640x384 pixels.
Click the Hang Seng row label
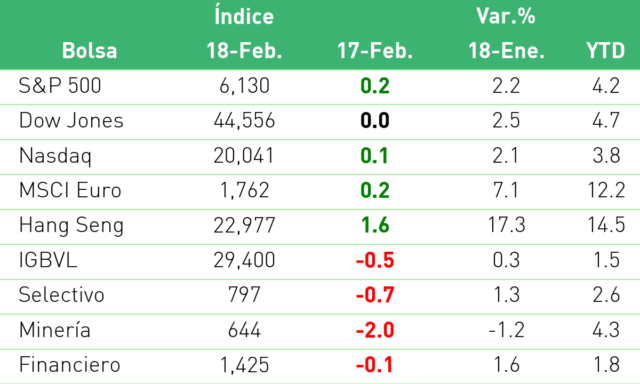71,226
